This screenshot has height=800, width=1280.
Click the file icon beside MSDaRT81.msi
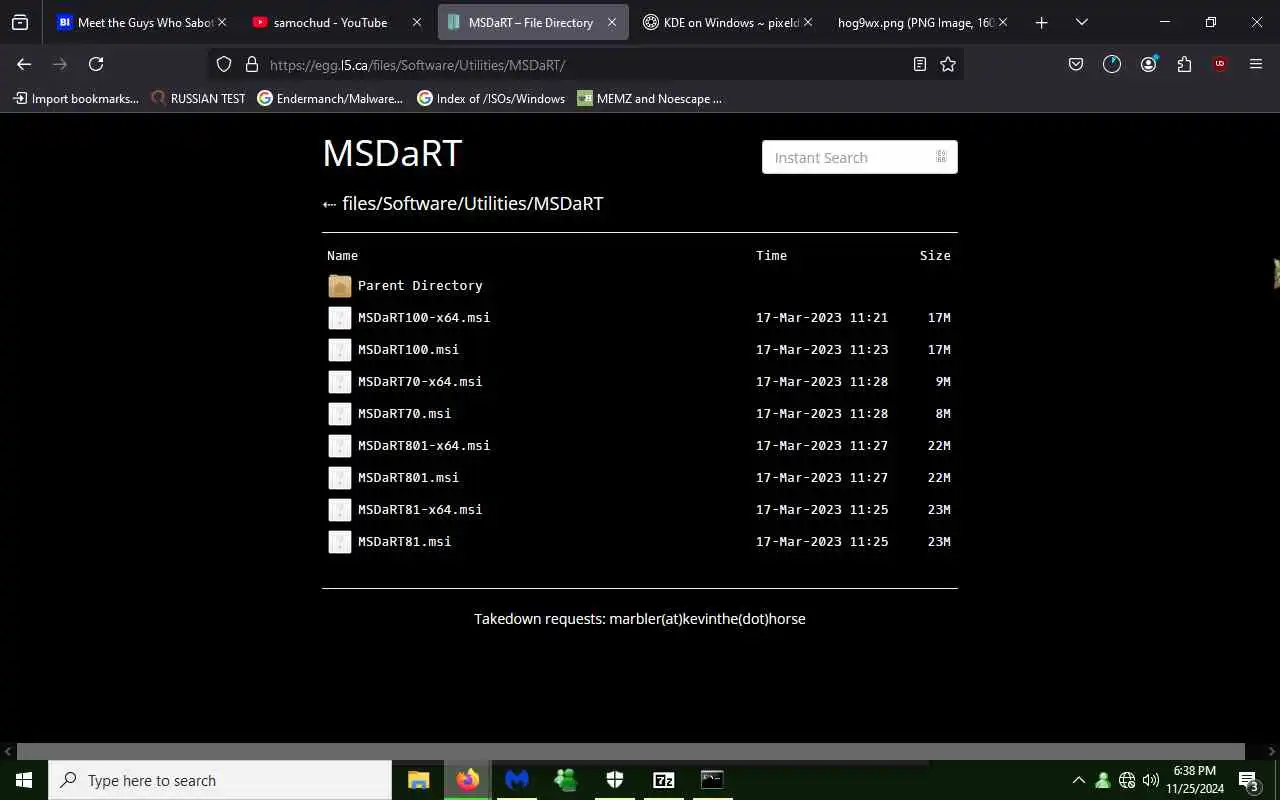(340, 542)
